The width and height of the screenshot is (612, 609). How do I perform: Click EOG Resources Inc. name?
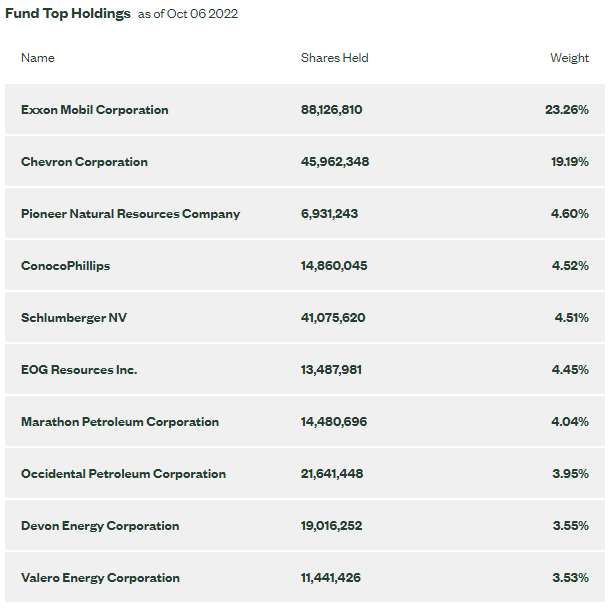[79, 370]
